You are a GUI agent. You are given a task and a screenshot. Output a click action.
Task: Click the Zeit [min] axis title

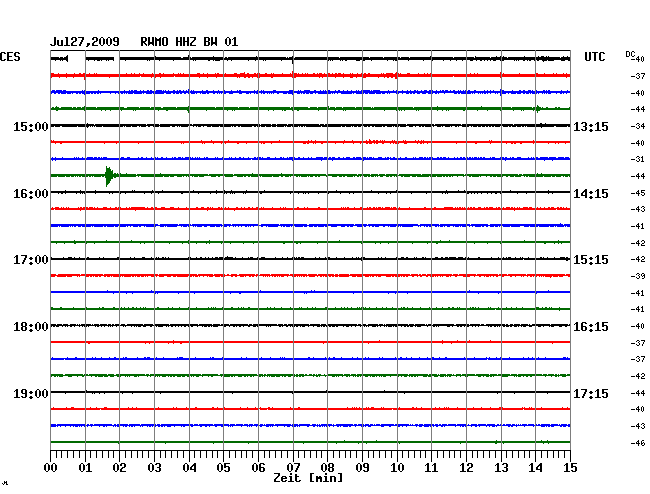pos(308,478)
